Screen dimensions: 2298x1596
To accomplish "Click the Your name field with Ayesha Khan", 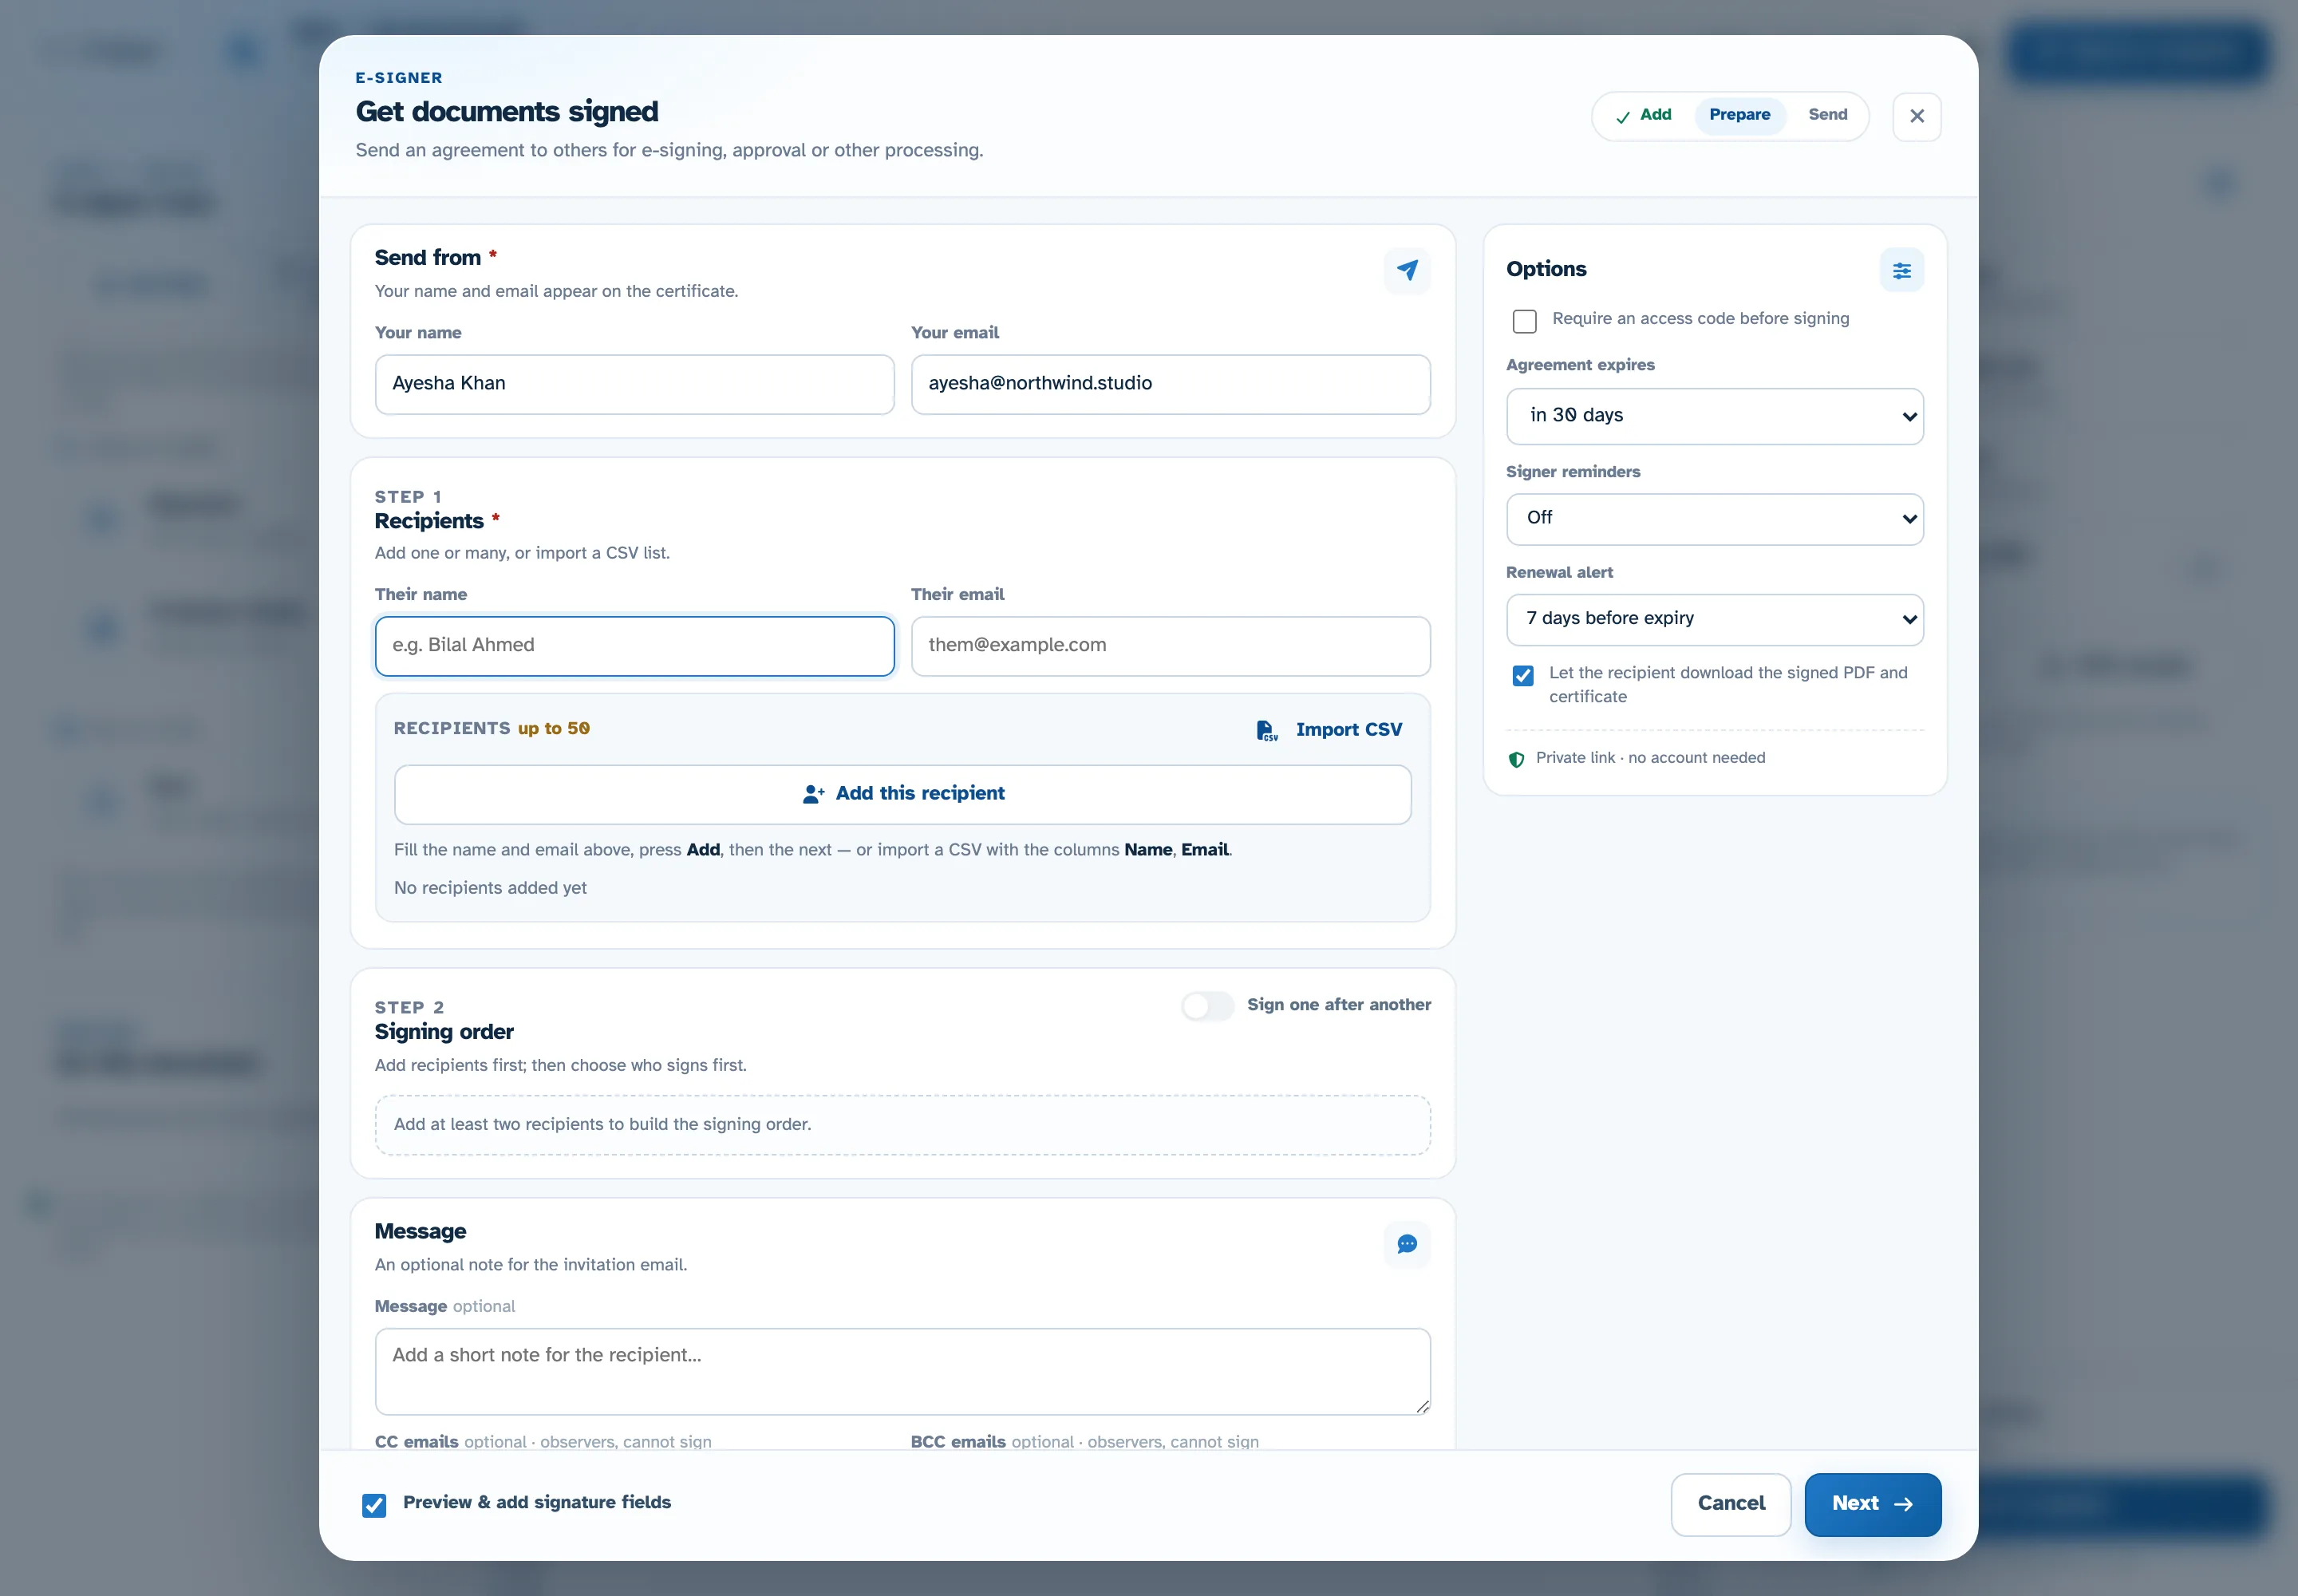I will 634,384.
